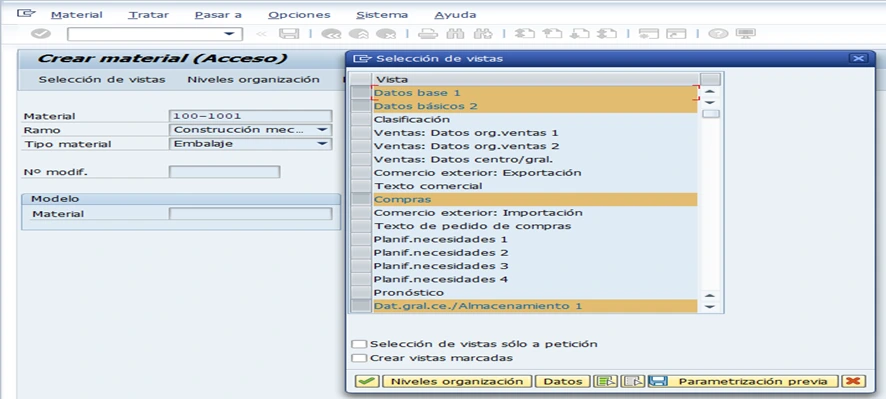Image resolution: width=886 pixels, height=399 pixels.
Task: Select 'Ventas: Datos org.ventas 2' row
Action: coord(535,146)
